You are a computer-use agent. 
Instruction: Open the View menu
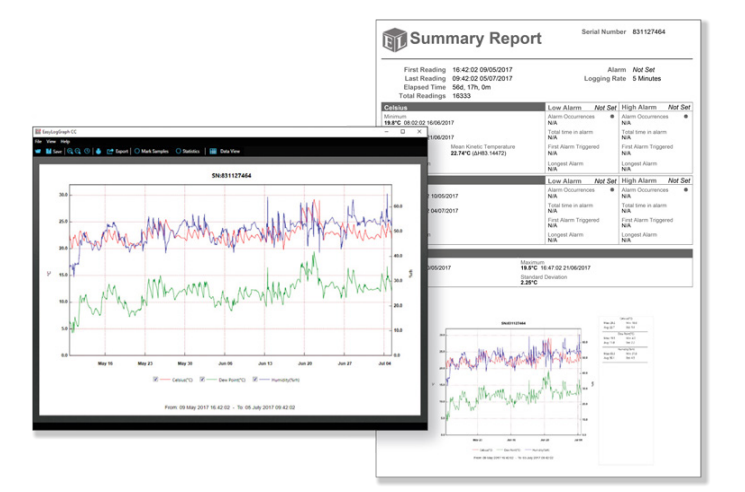click(50, 142)
